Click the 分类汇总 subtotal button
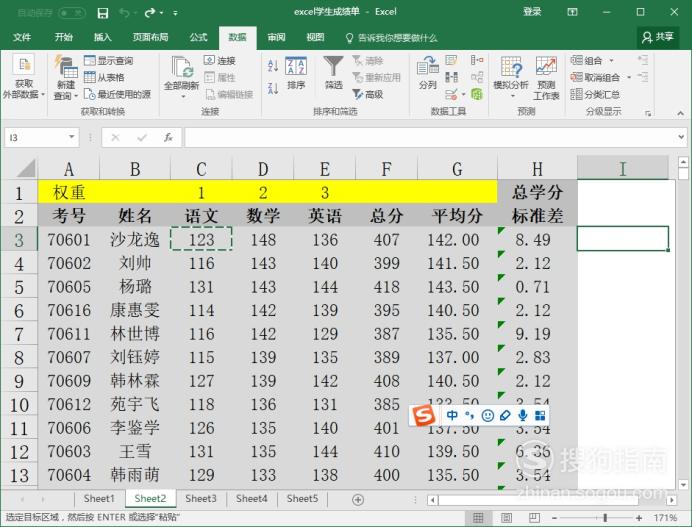The image size is (692, 527). pos(595,94)
